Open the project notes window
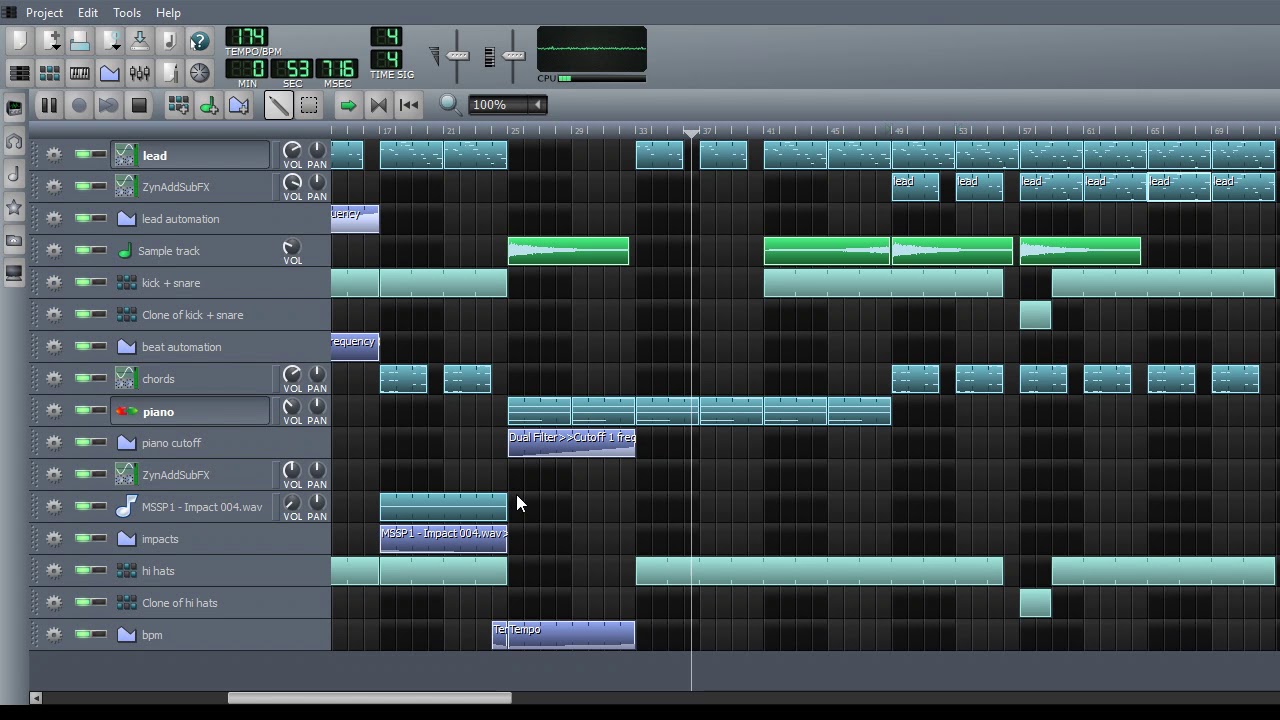1280x720 pixels. [x=169, y=73]
